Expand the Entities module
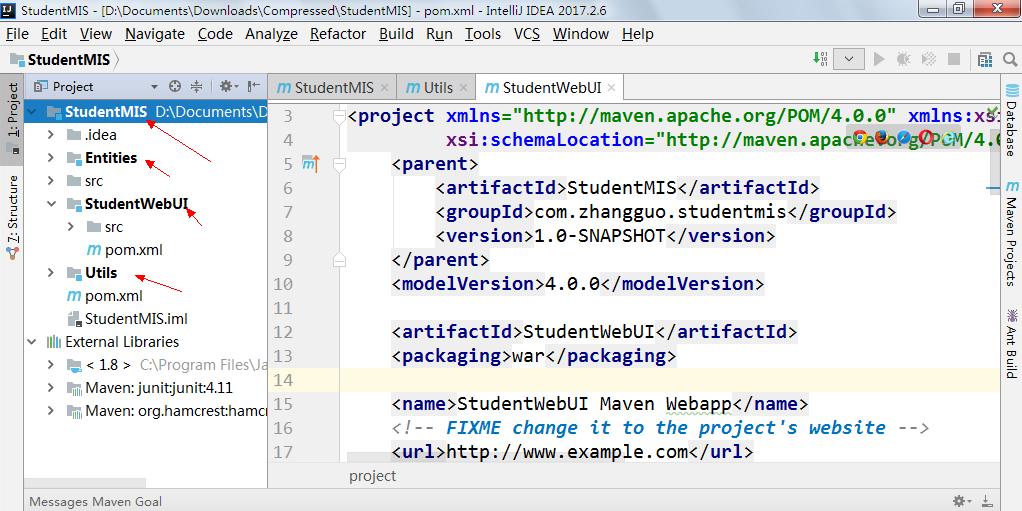The width and height of the screenshot is (1022, 511). 51,158
